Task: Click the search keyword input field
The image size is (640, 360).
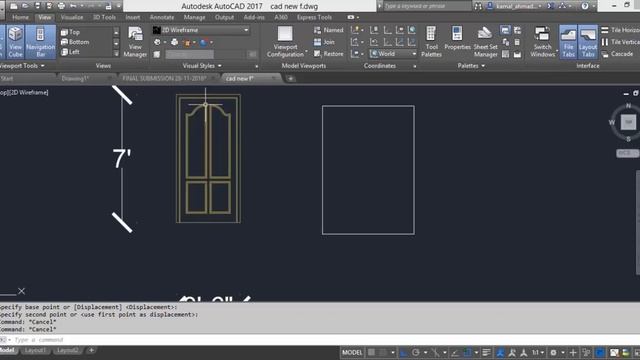Action: (x=427, y=6)
